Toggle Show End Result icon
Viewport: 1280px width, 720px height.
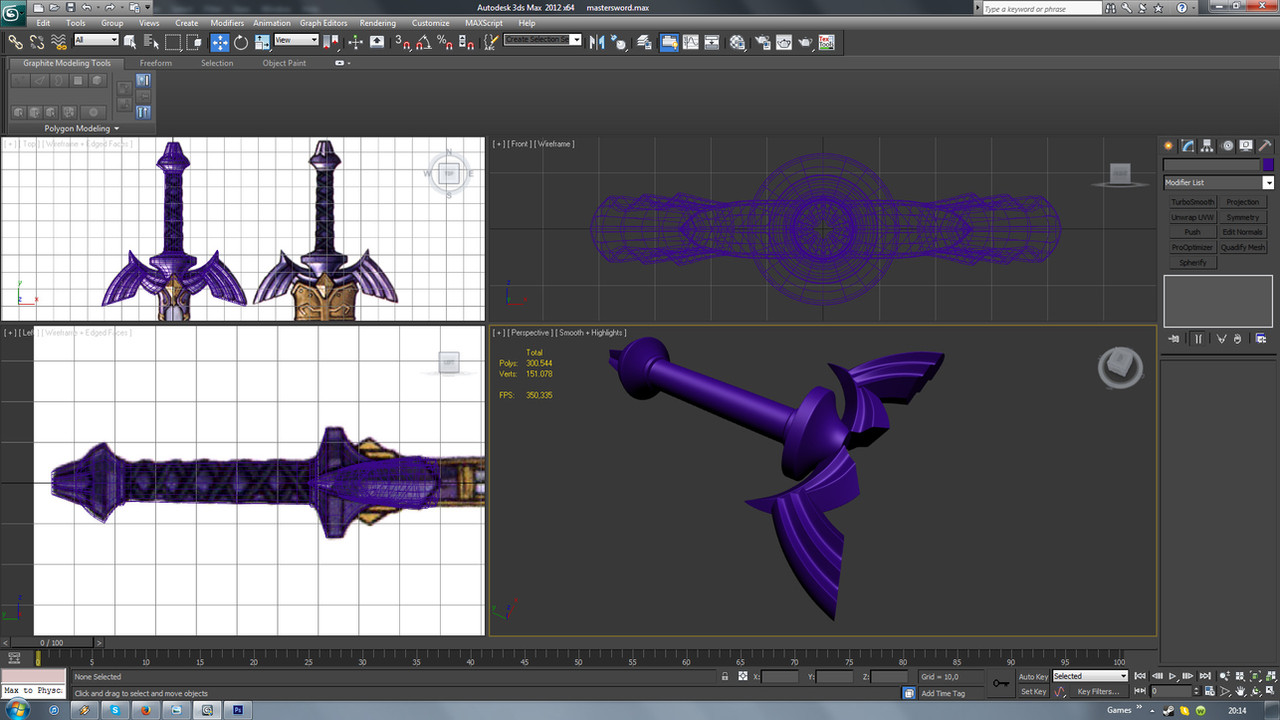pos(1198,339)
